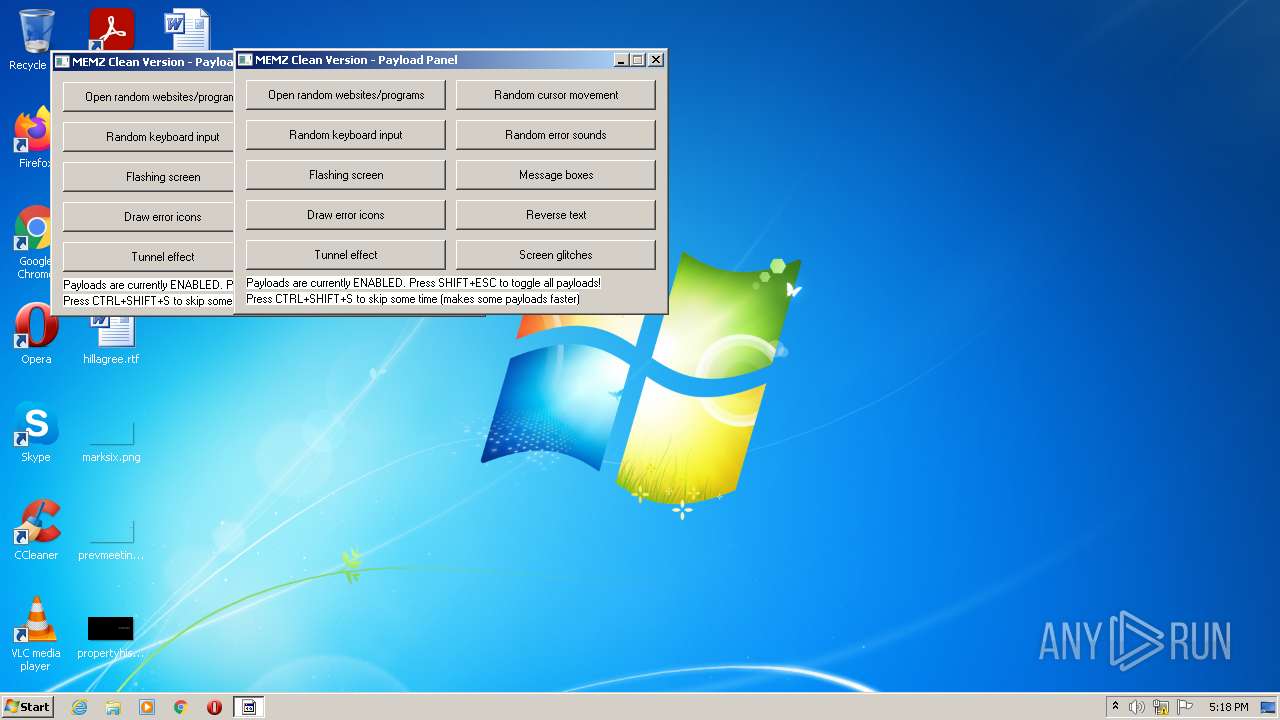Launch Google Chrome from the desktop
This screenshot has width=1280, height=720.
(34, 243)
